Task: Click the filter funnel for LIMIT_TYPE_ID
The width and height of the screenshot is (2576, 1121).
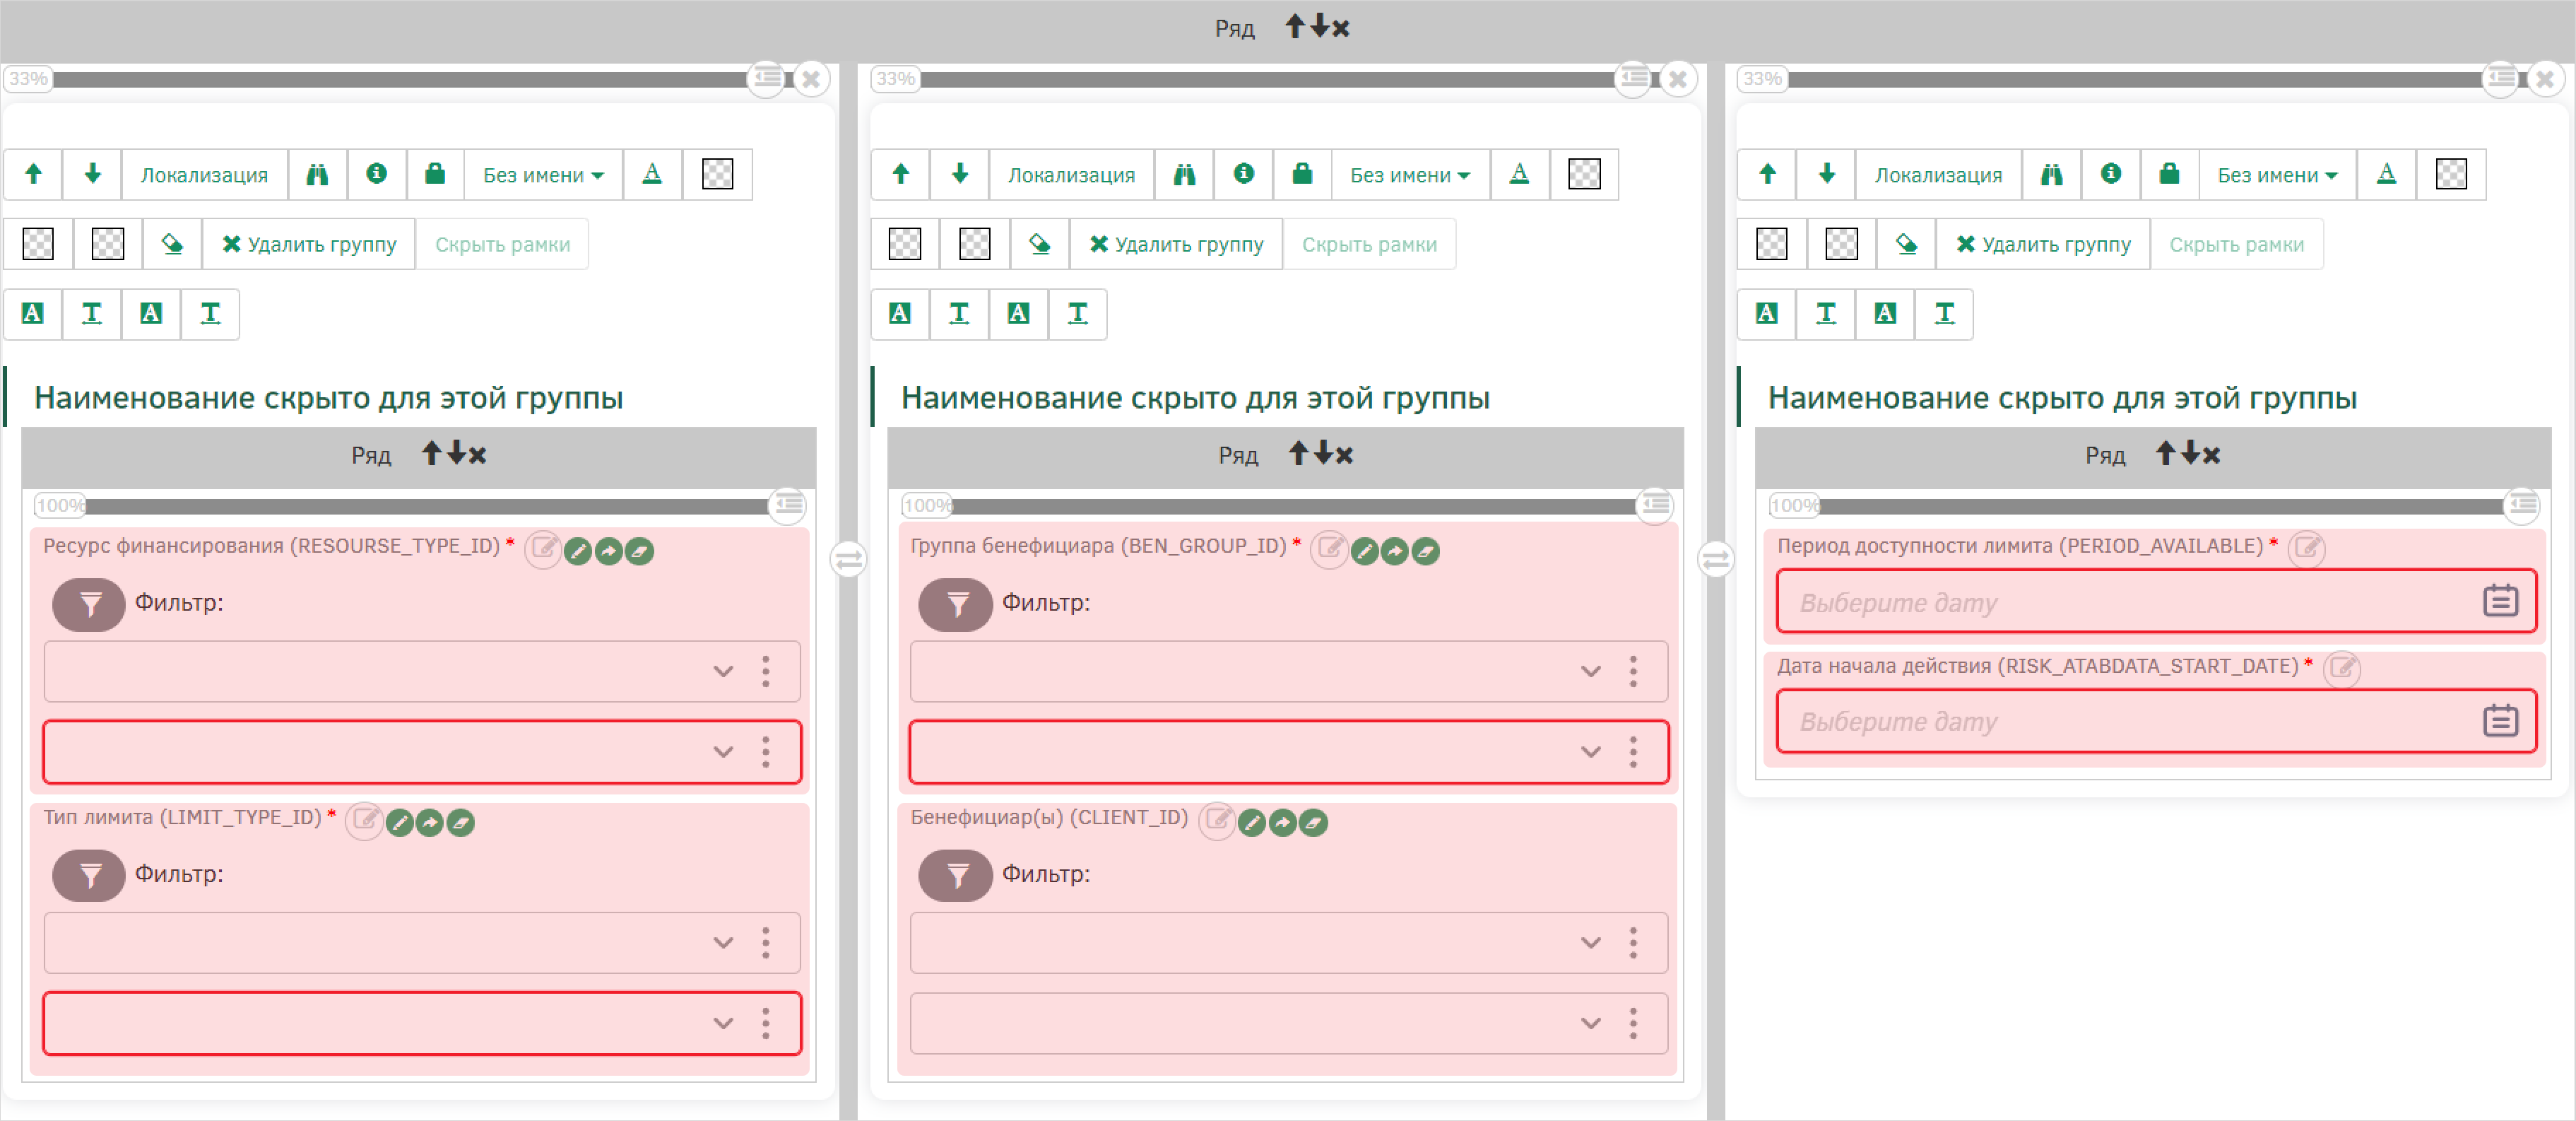Action: (89, 875)
